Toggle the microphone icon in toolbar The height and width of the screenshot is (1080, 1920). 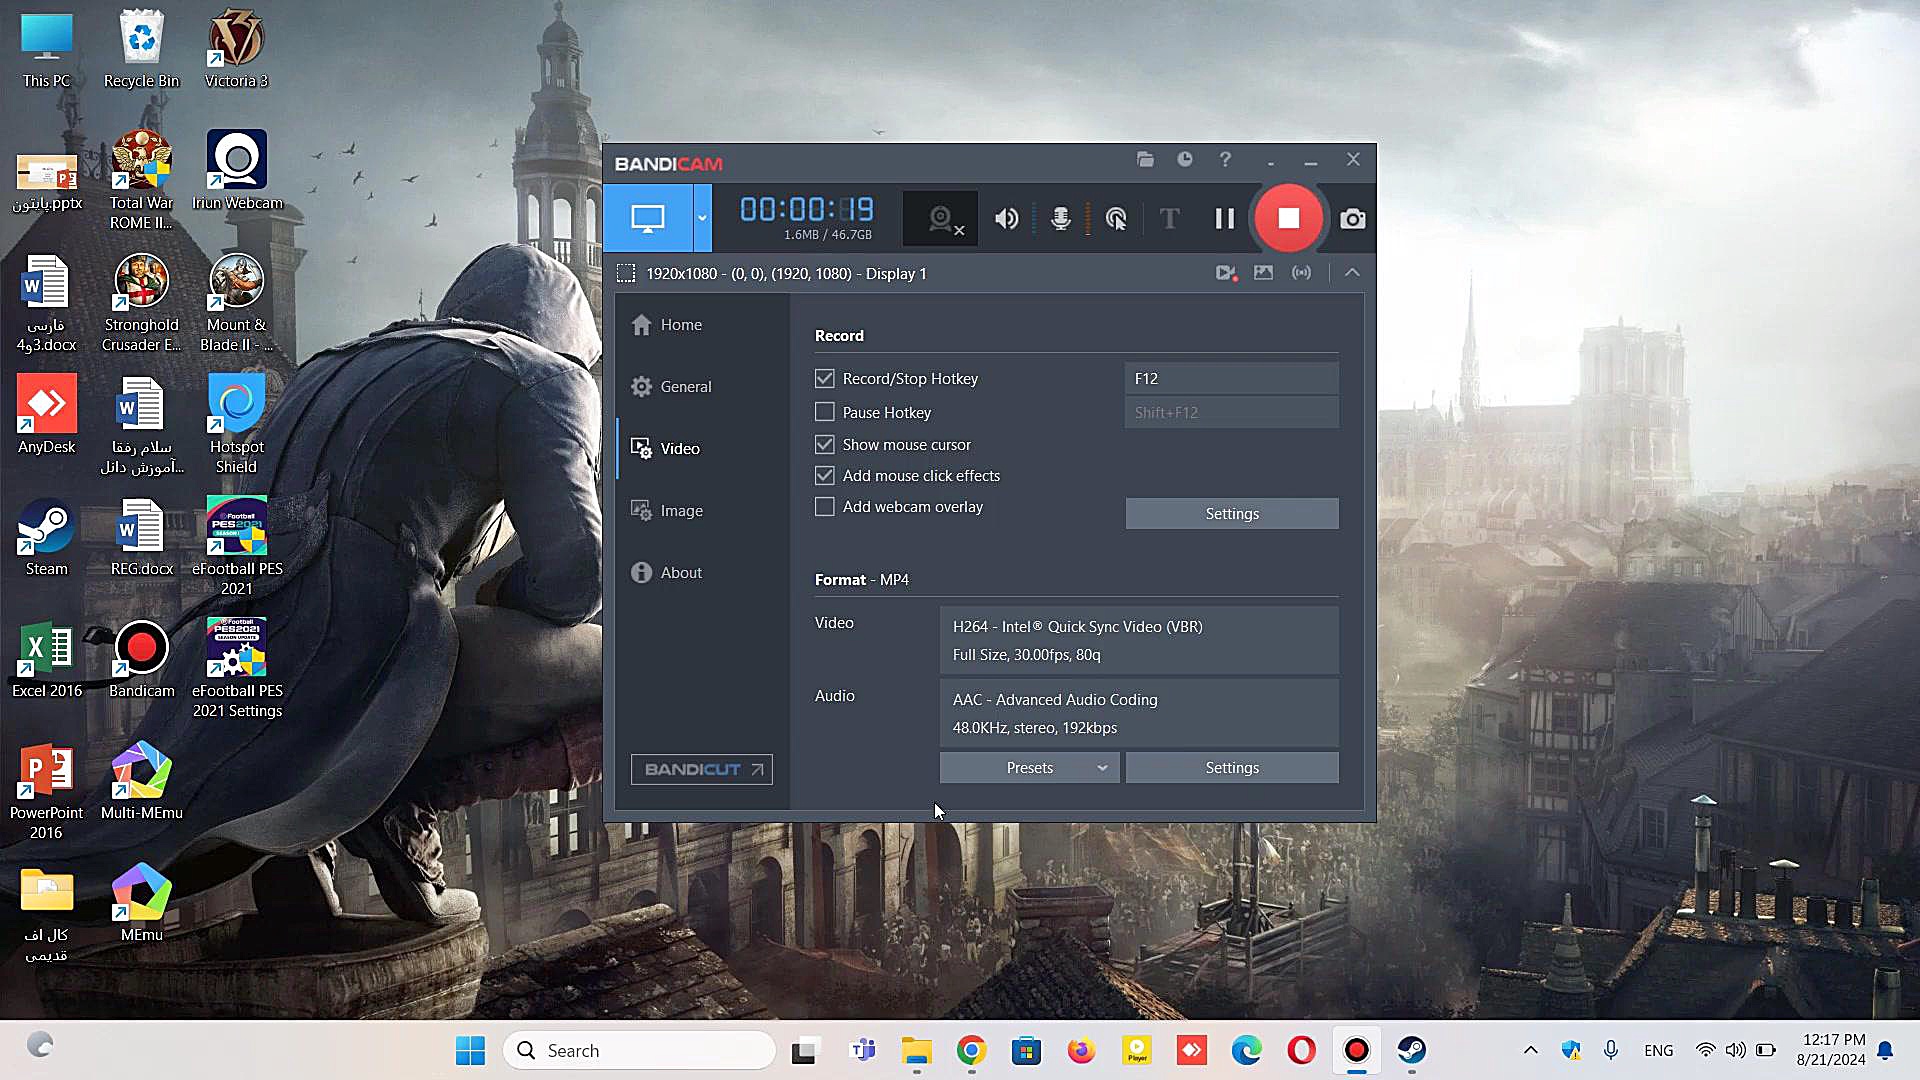pyautogui.click(x=1061, y=218)
